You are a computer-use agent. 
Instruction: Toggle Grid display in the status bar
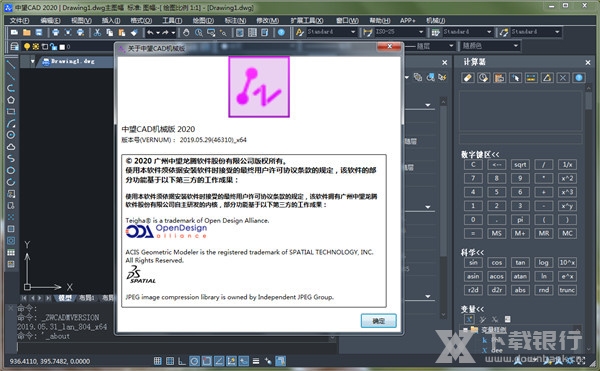[x=170, y=361]
